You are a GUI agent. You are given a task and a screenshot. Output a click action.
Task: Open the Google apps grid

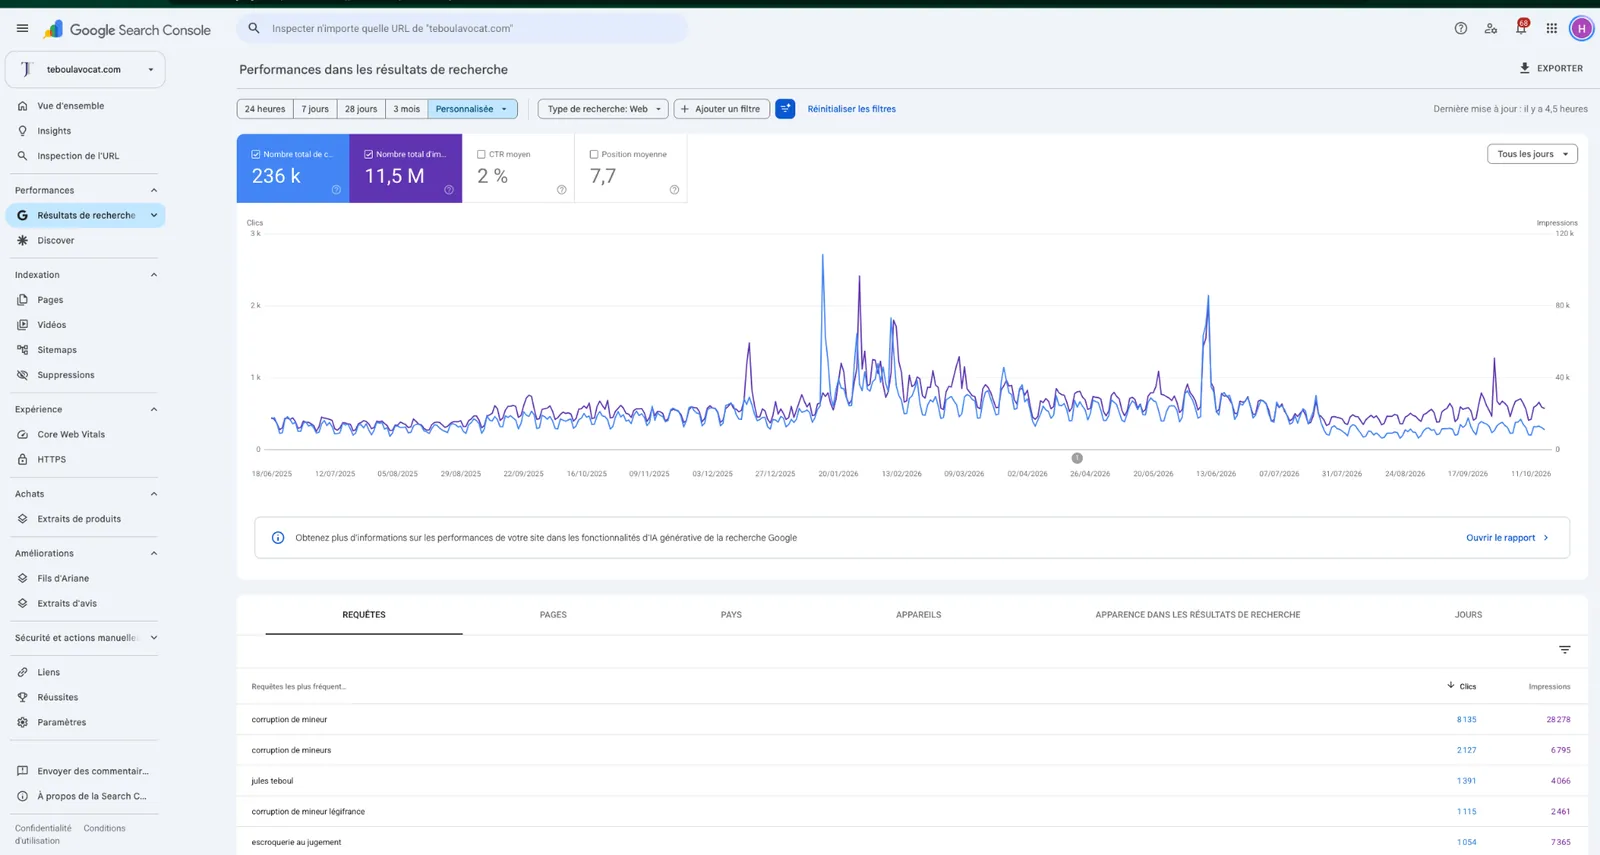coord(1552,29)
